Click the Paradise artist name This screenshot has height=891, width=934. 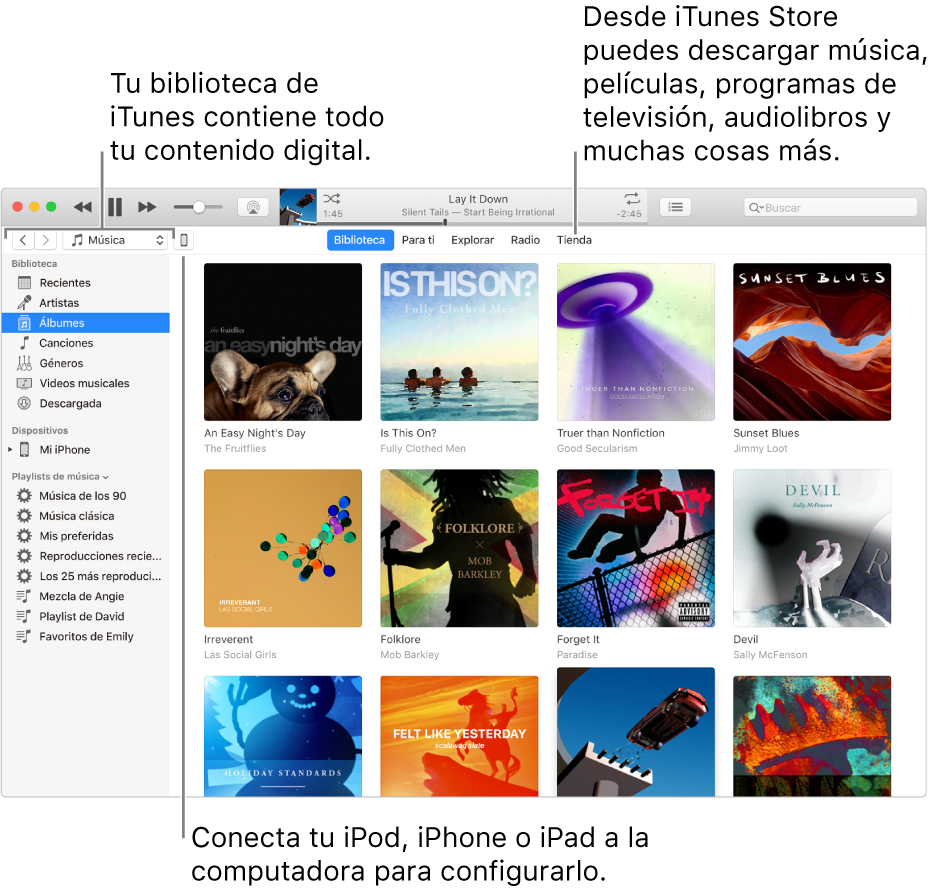coord(577,655)
